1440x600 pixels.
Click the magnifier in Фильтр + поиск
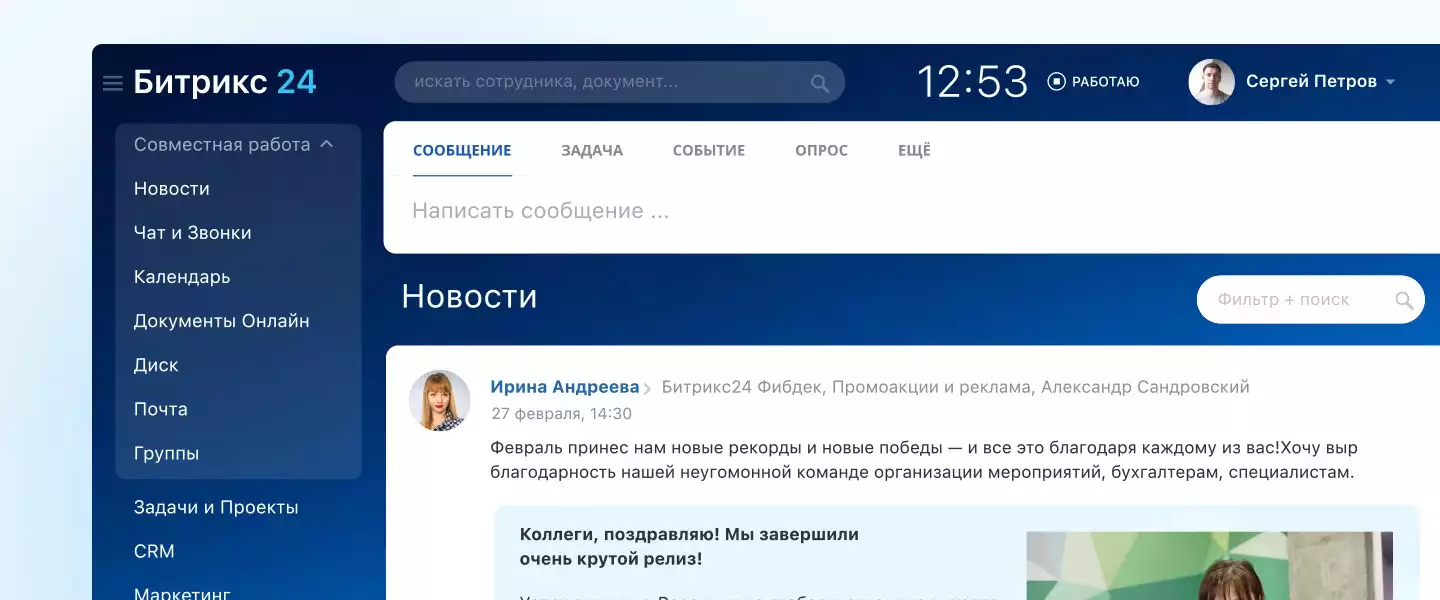[1403, 300]
